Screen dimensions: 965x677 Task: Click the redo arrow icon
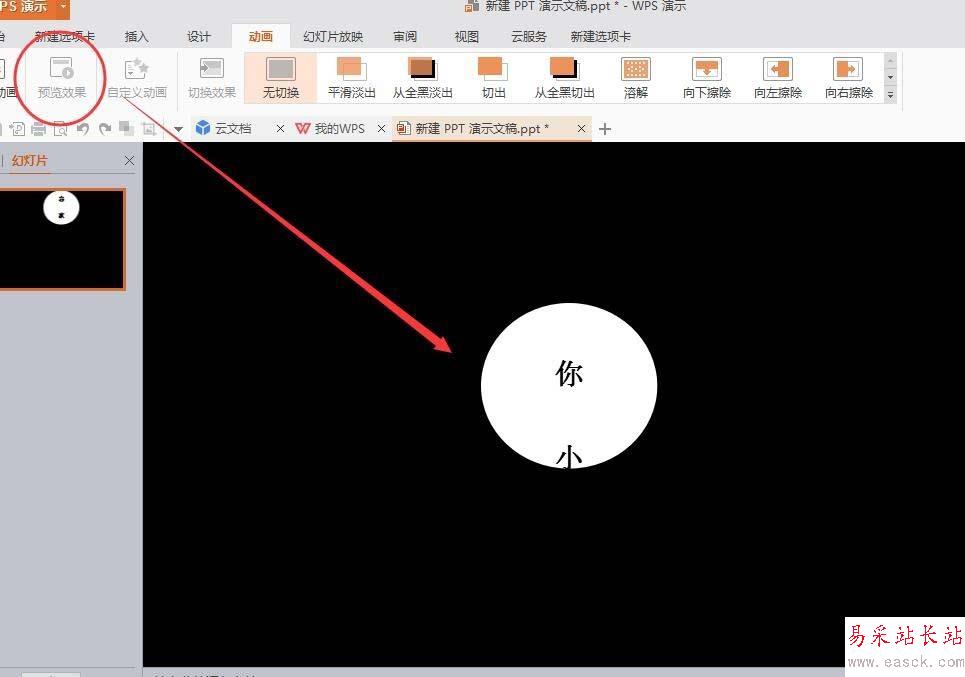[105, 129]
